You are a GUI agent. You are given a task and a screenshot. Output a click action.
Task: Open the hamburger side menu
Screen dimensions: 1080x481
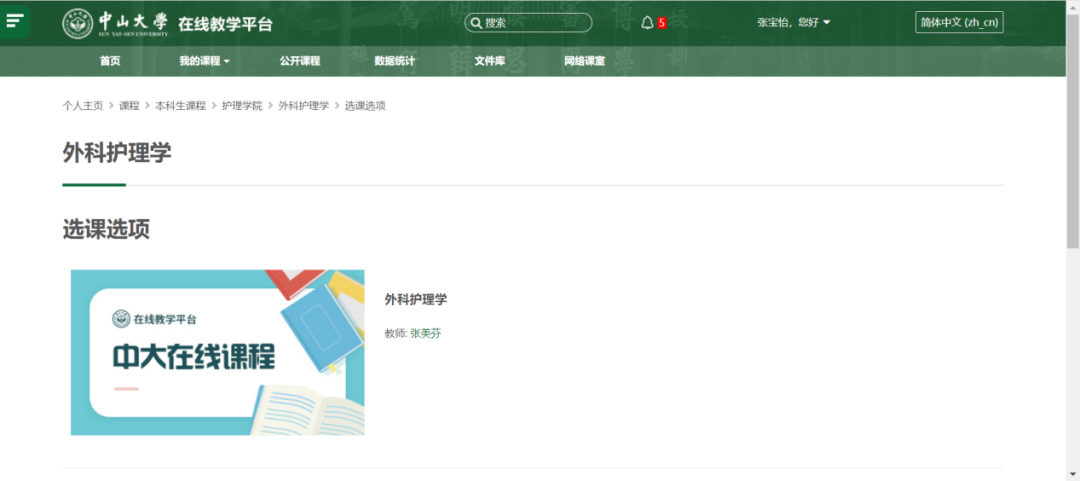[x=15, y=21]
